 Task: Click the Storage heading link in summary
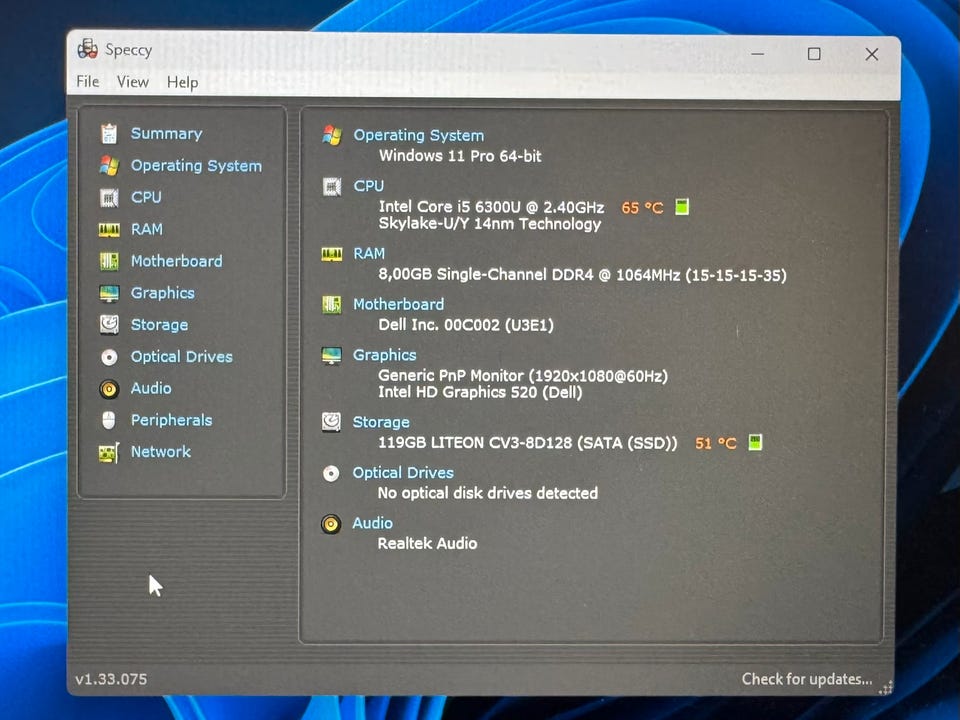click(381, 422)
